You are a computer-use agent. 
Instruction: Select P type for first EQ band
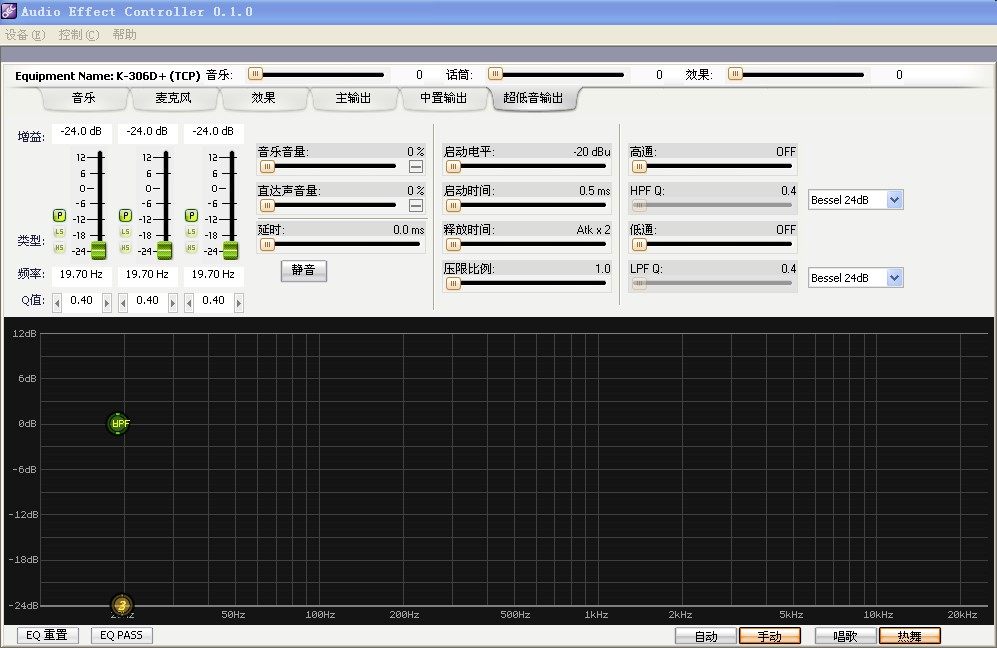[x=59, y=215]
